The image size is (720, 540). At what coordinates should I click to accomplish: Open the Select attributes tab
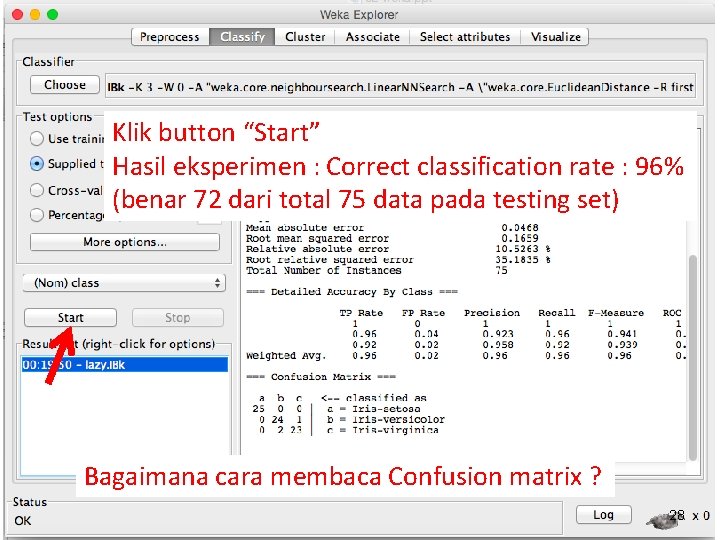click(465, 37)
